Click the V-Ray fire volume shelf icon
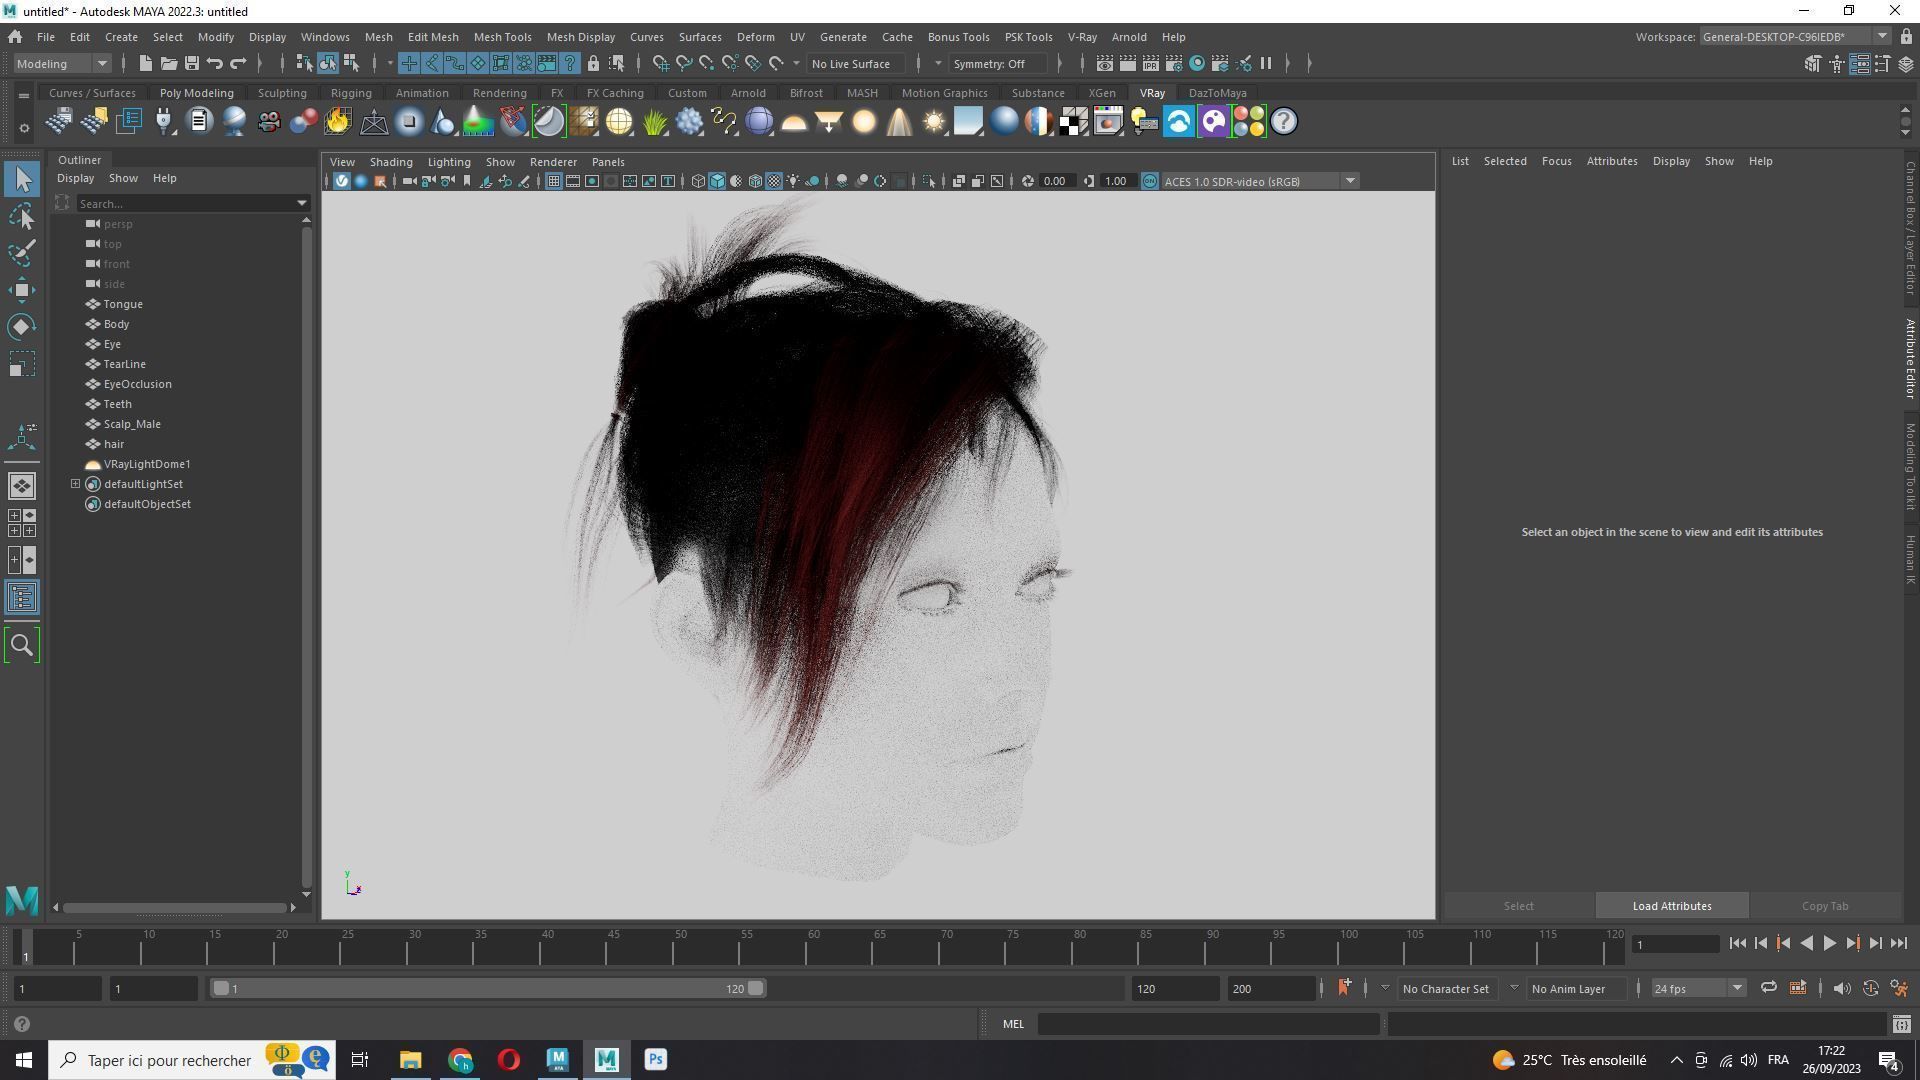The width and height of the screenshot is (1920, 1080). (x=338, y=122)
